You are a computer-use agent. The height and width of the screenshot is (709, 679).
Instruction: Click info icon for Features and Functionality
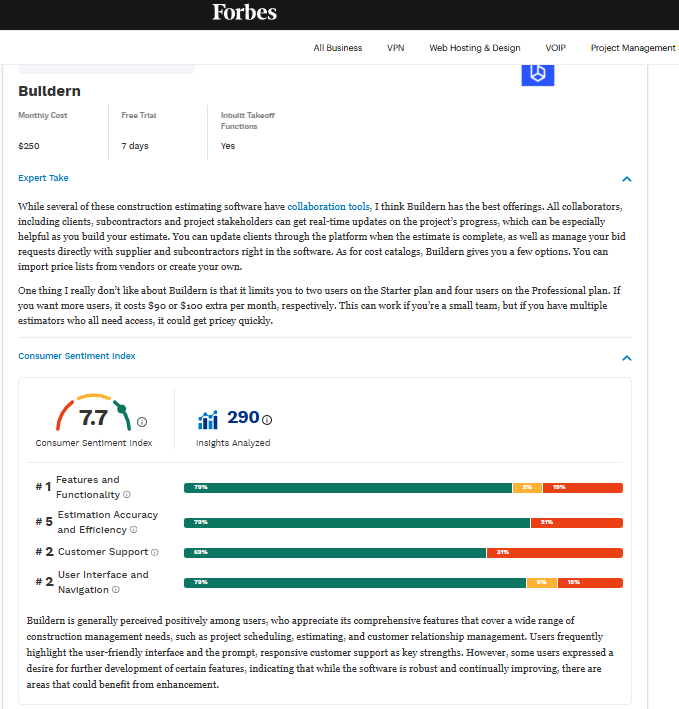pos(127,495)
